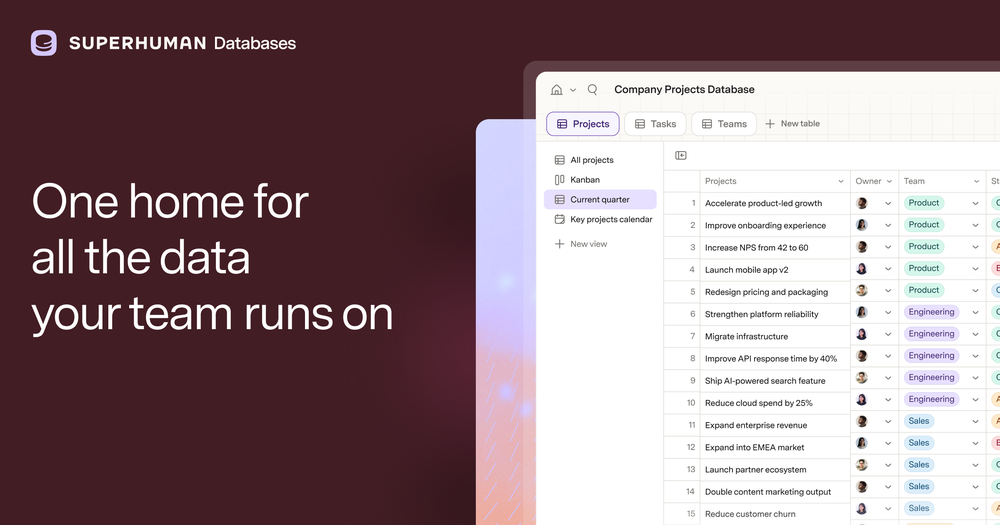Screen dimensions: 1000x525
Task: Click the Sales tag for Launch partner ecosystem
Action: [919, 464]
